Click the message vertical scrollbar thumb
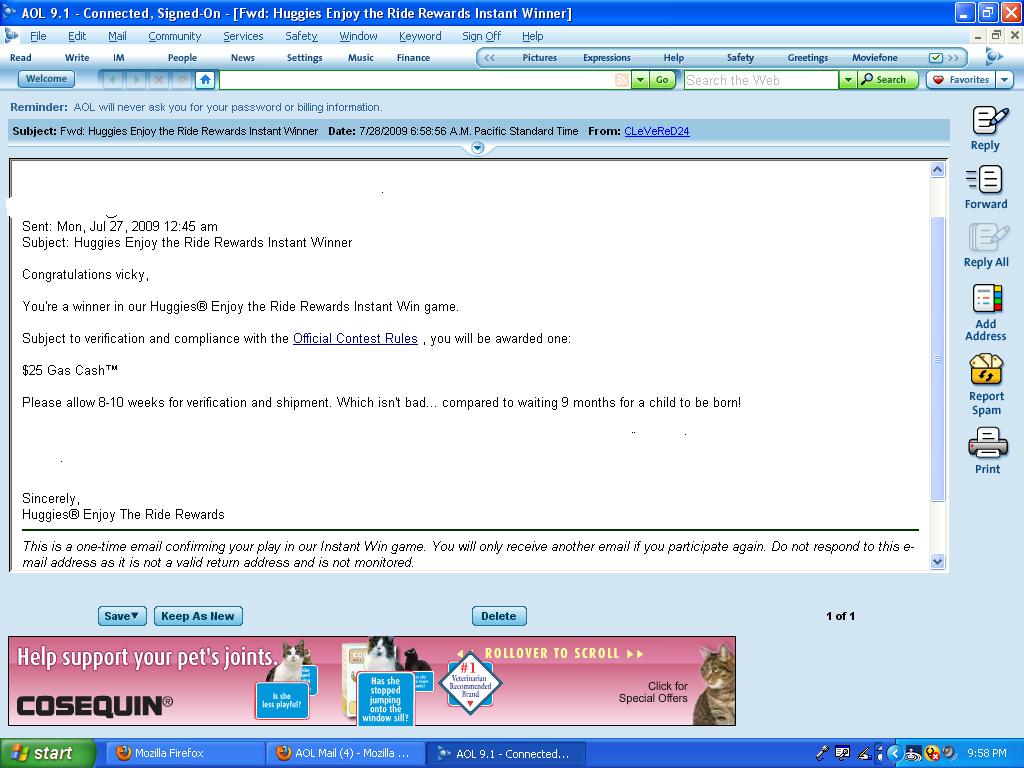1024x768 pixels. [937, 358]
